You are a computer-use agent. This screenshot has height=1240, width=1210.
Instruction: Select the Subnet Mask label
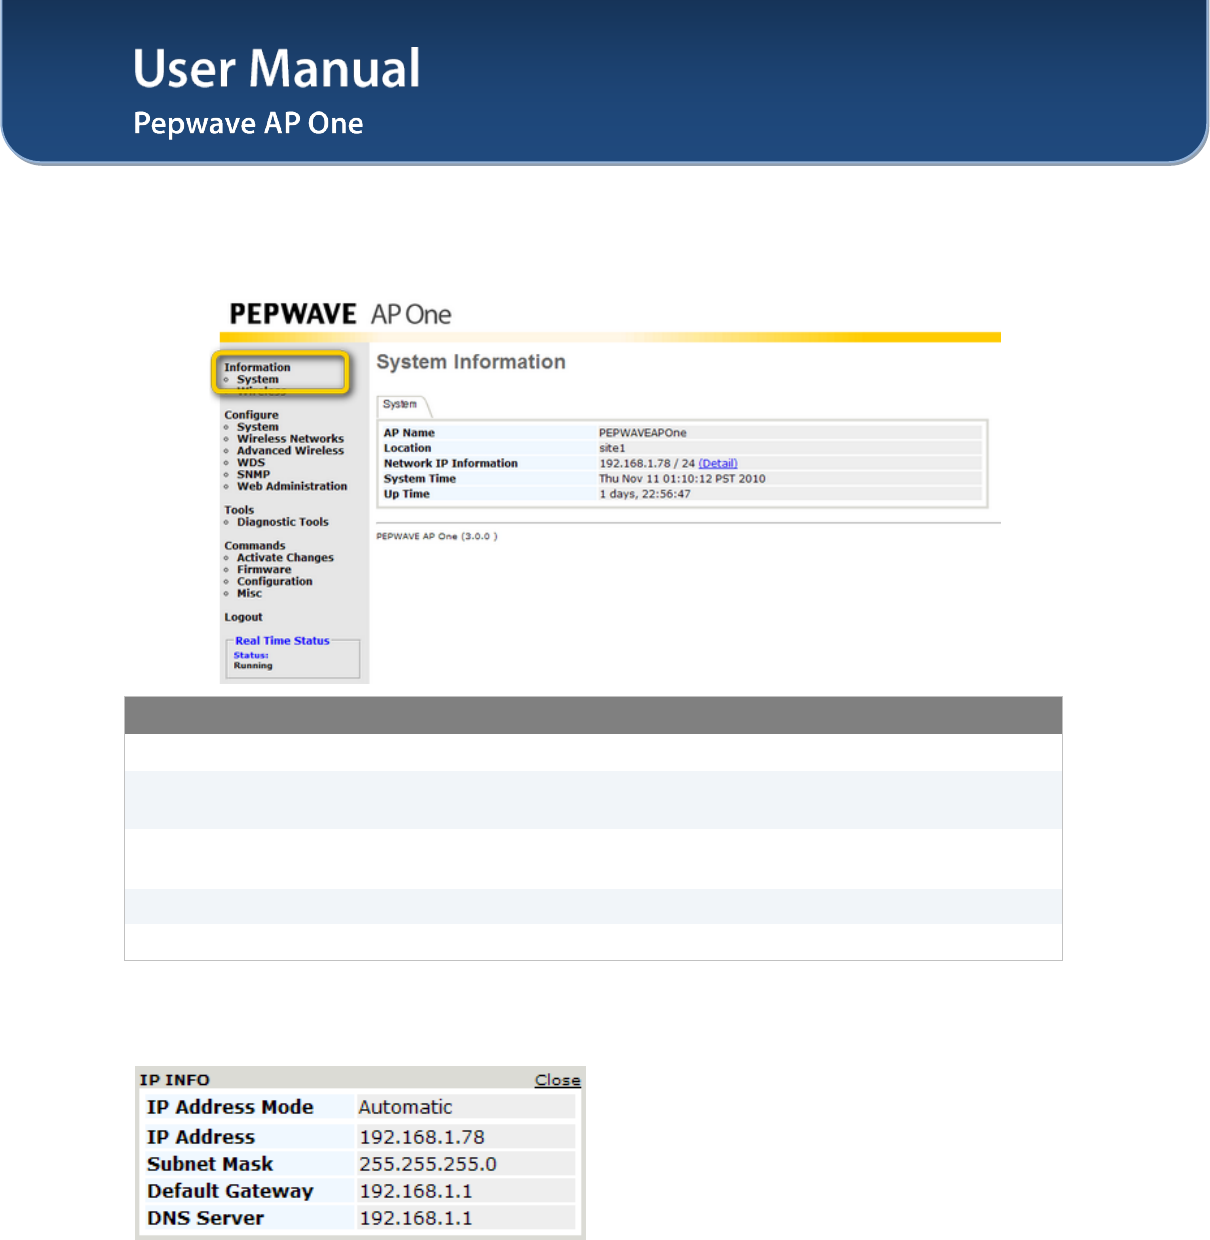(x=210, y=1164)
